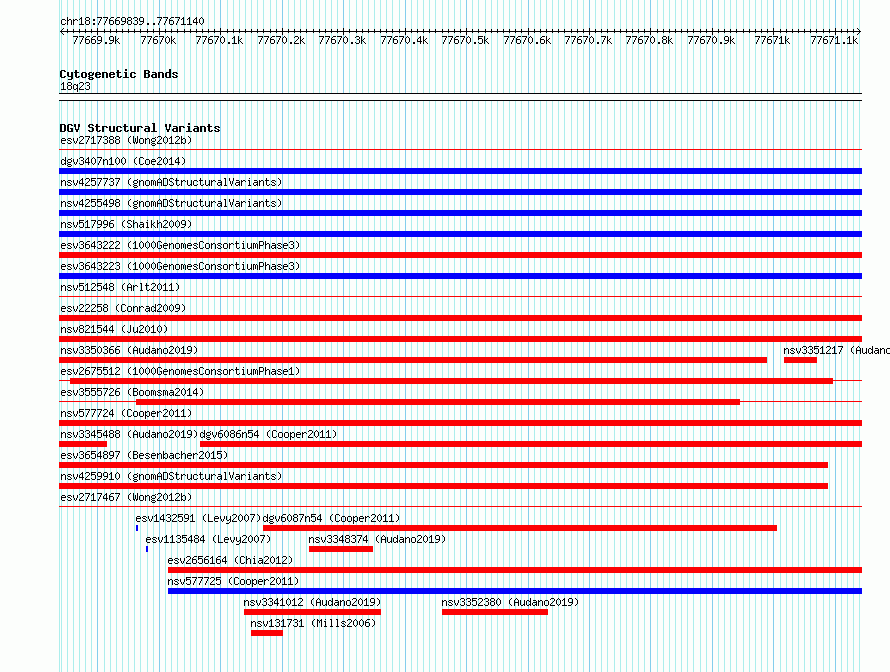
Task: Open nsv4259910 gnomAD variant label
Action: point(171,476)
